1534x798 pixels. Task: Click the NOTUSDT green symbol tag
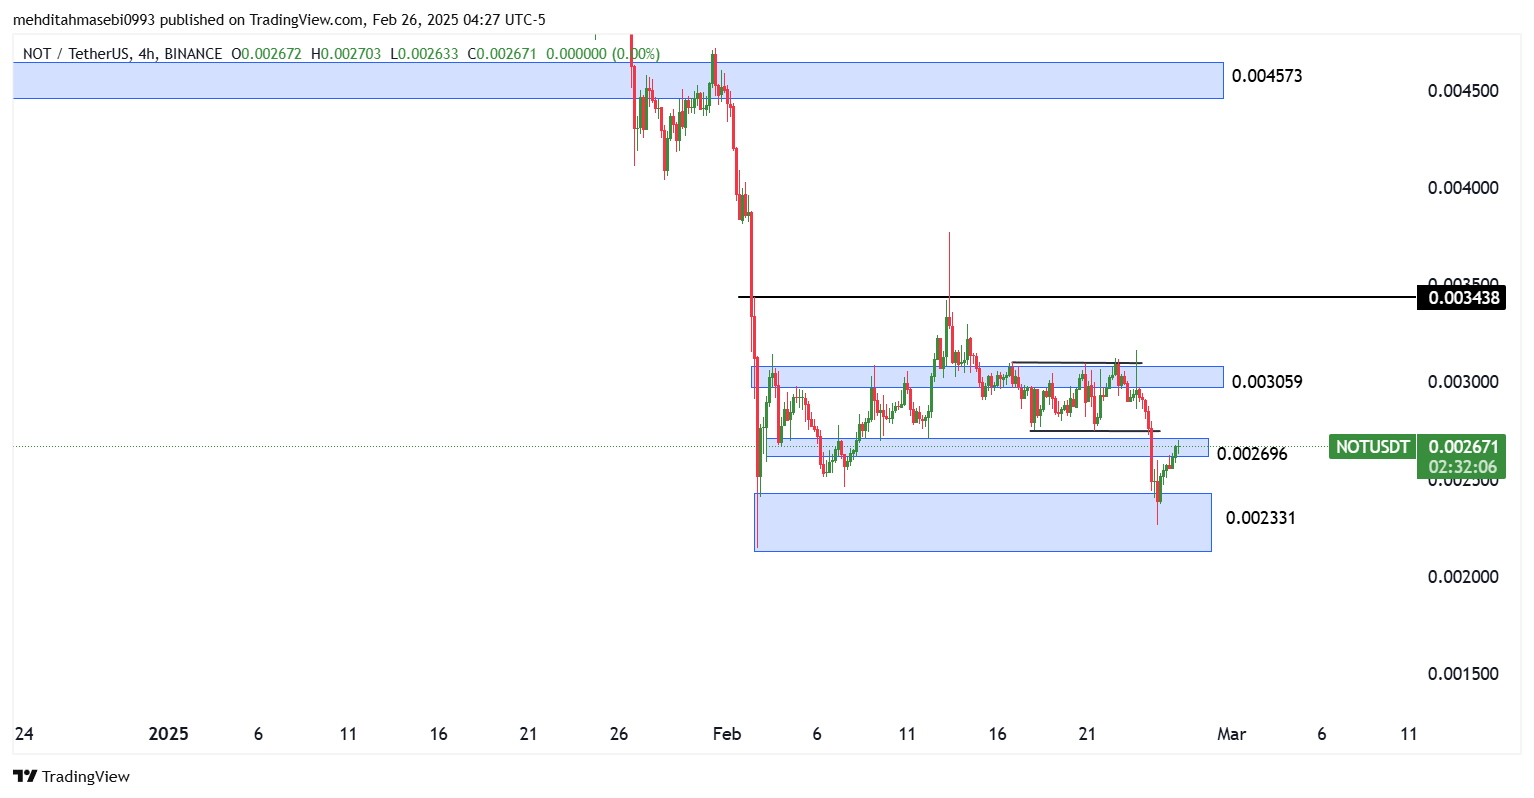point(1372,447)
